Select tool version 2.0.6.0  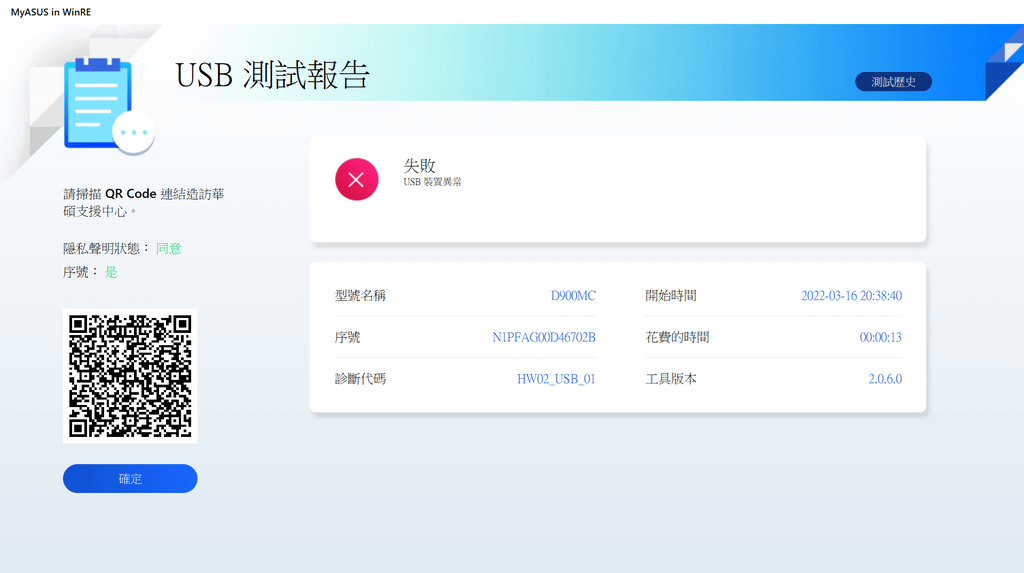tap(885, 379)
